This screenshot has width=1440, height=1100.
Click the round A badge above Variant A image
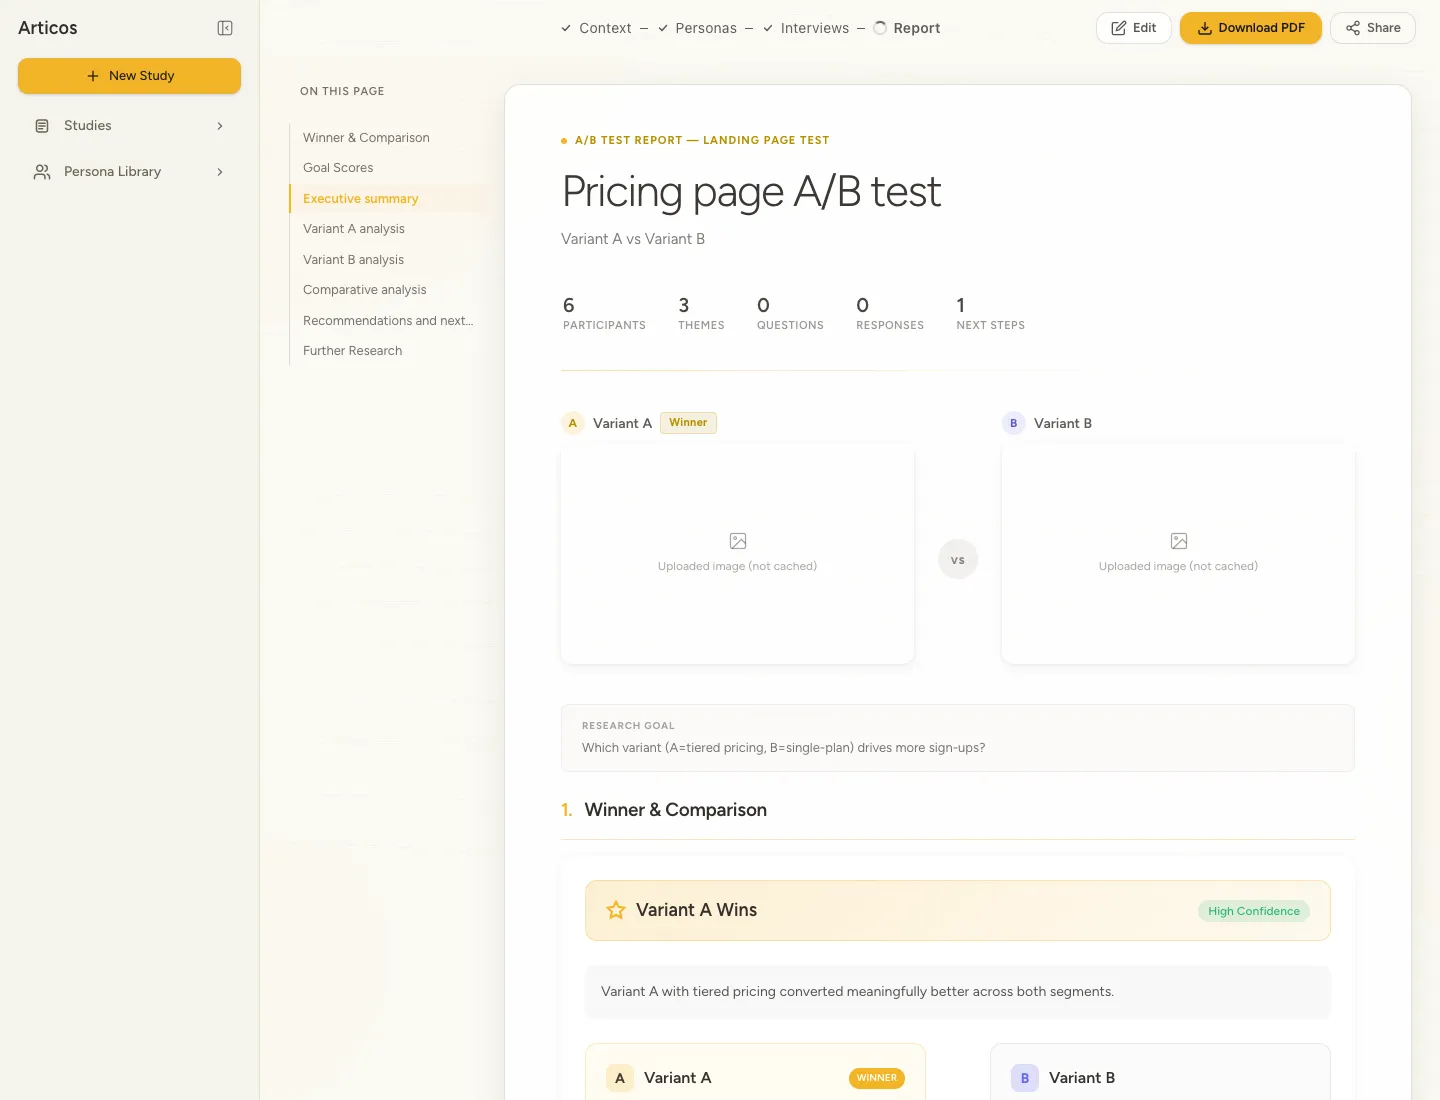click(573, 423)
